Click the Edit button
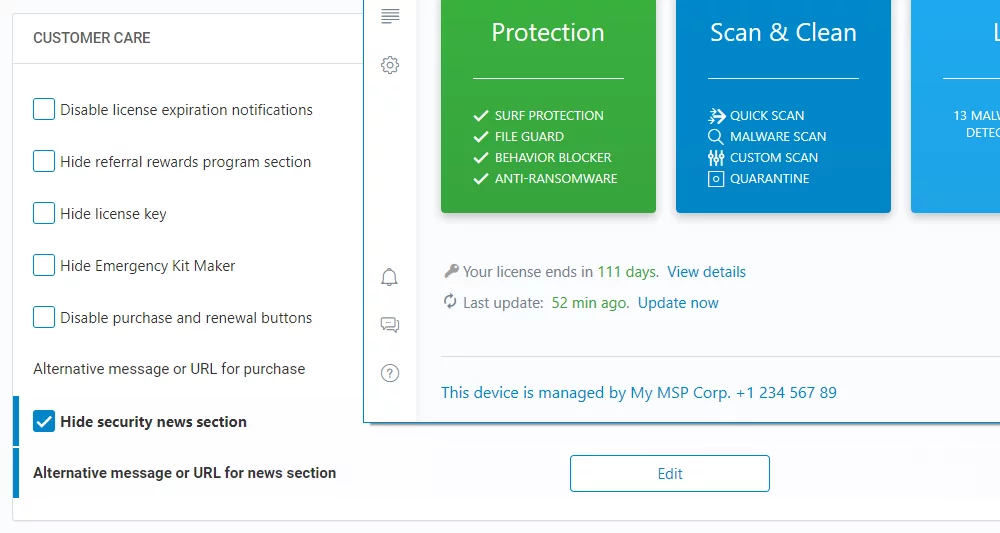Screen dimensions: 1000x533 tap(669, 474)
